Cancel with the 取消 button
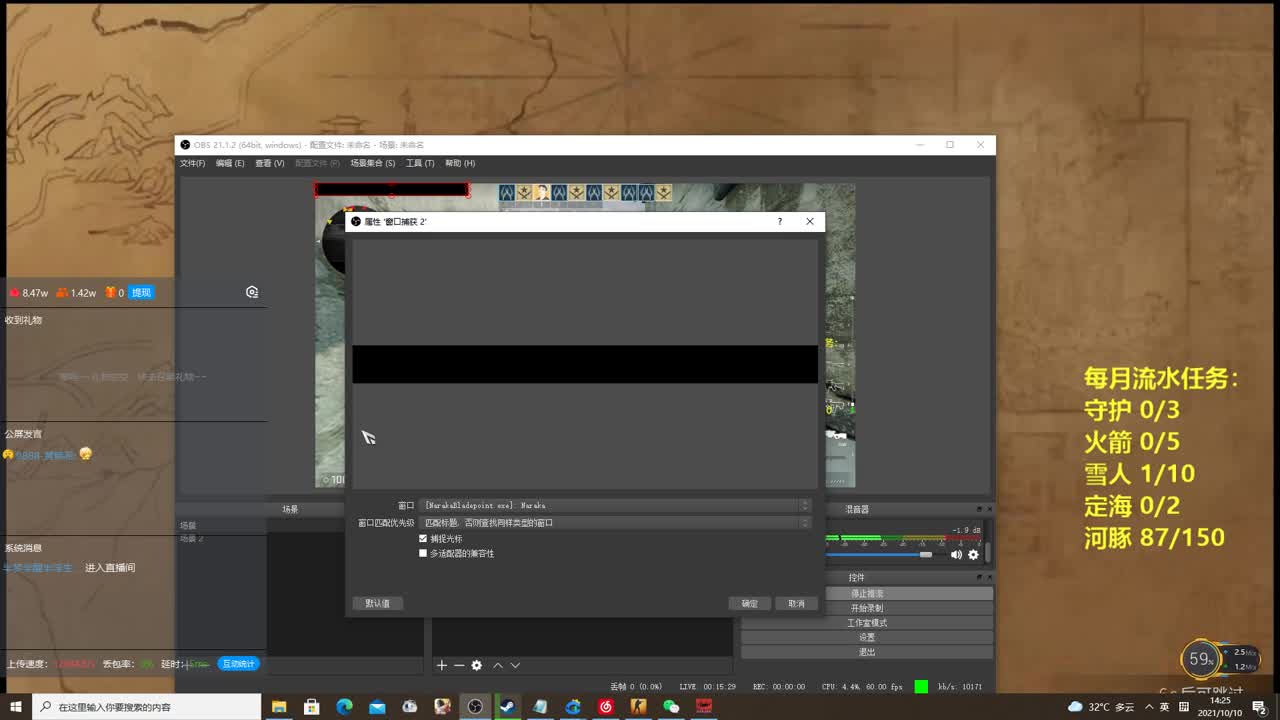 tap(796, 603)
